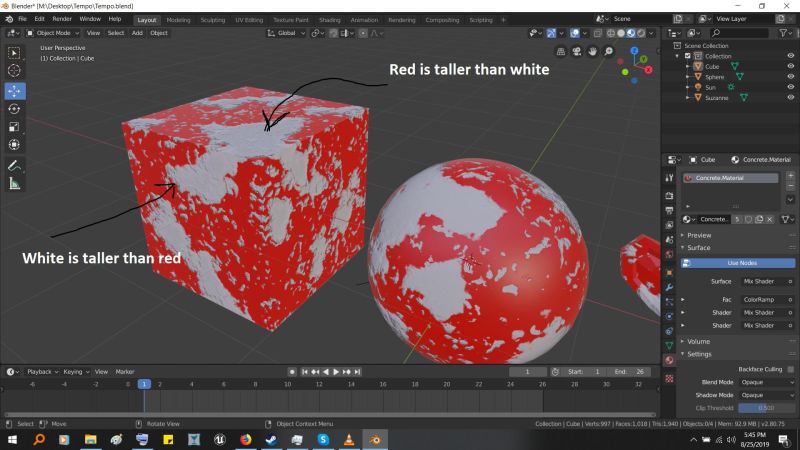Jump to the start frame
The width and height of the screenshot is (800, 450).
[305, 372]
